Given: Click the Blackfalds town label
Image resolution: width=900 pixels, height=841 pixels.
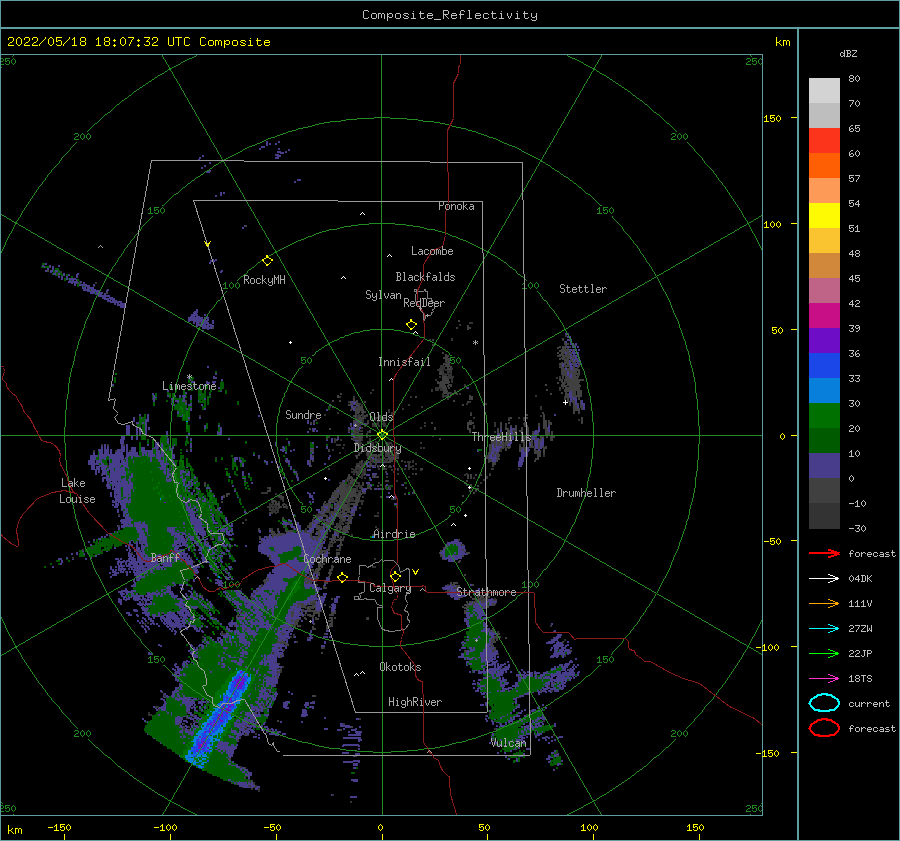Looking at the screenshot, I should click(x=425, y=277).
